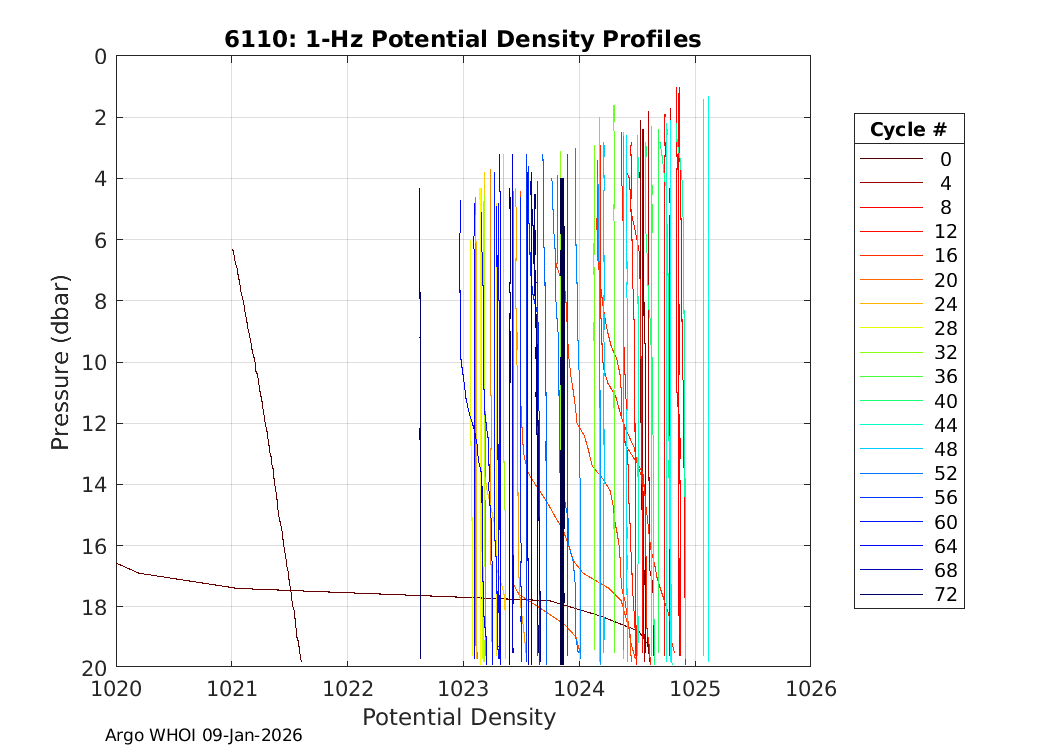Click the "Pressure (dbar)" y-axis label

coord(60,361)
